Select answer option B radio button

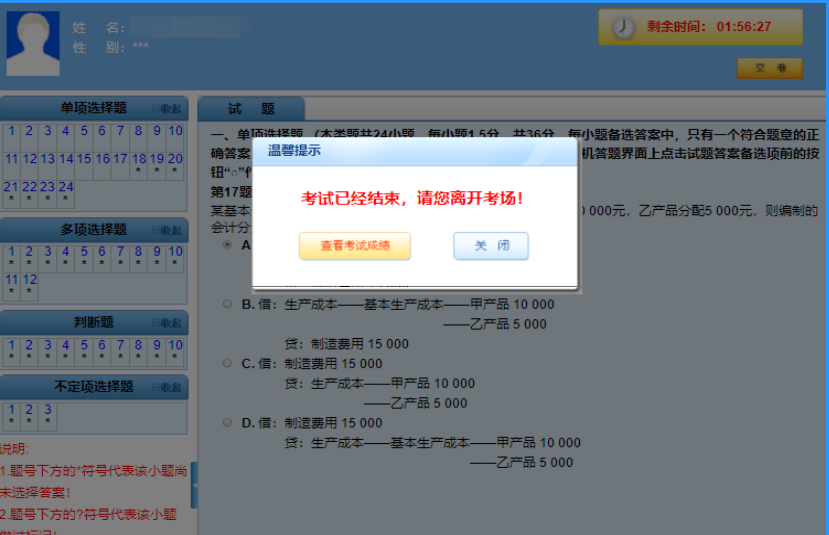[227, 304]
